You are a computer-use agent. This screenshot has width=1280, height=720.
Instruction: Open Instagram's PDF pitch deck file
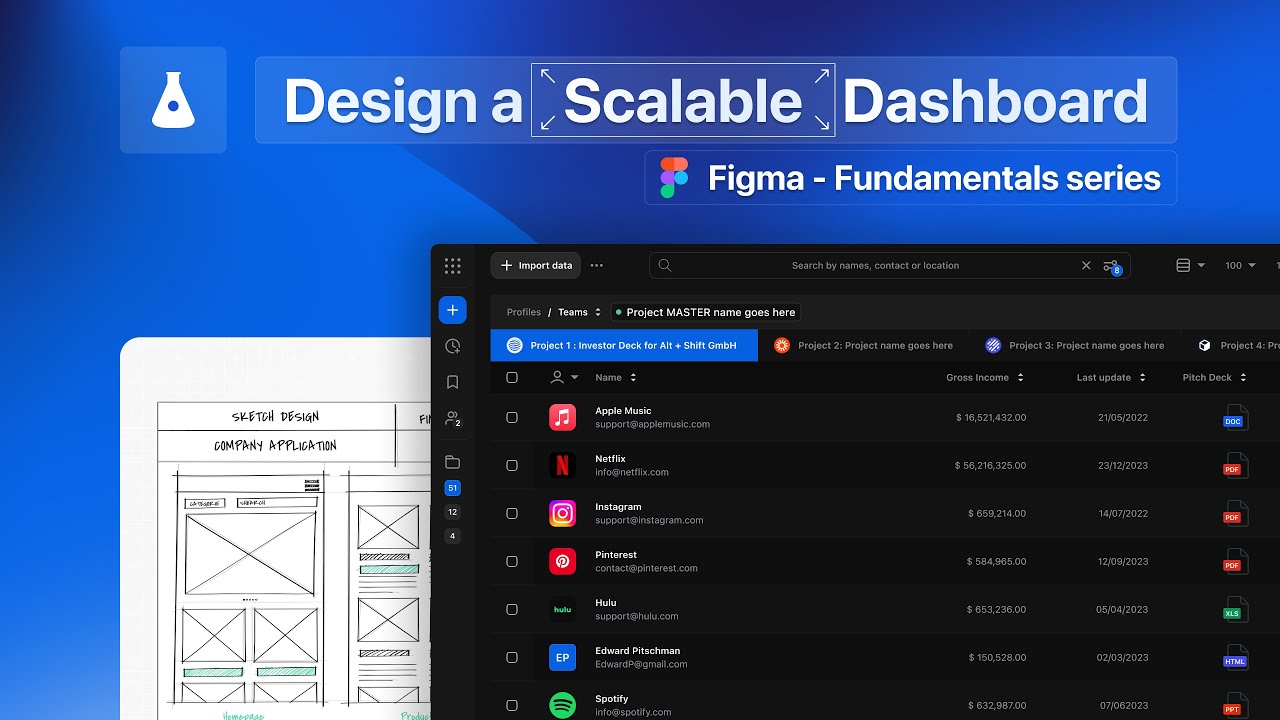(1234, 513)
